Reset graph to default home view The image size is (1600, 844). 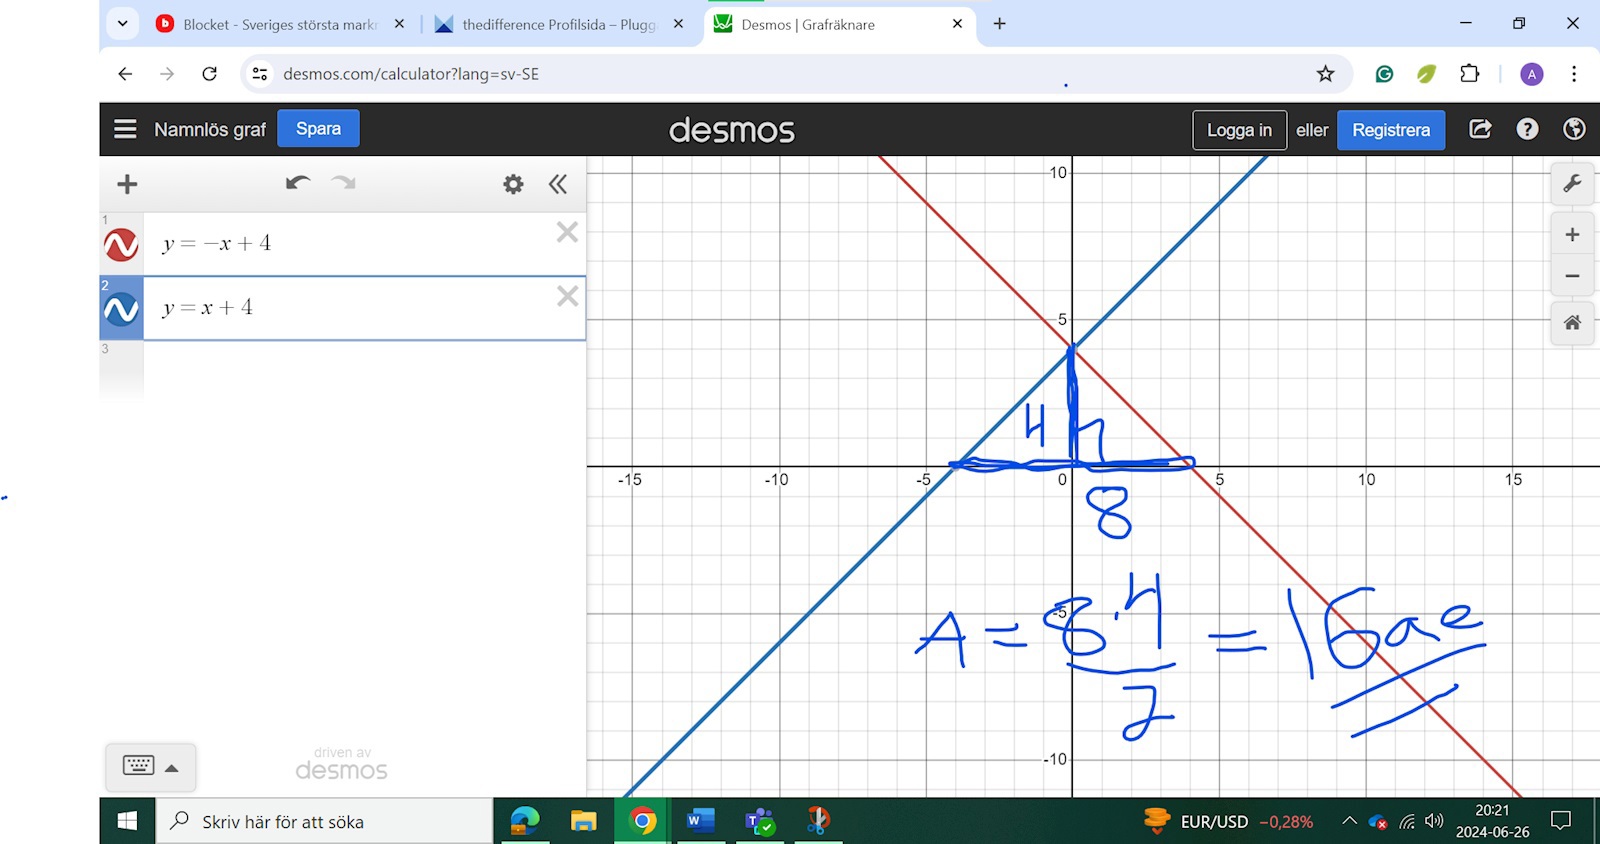pos(1572,322)
